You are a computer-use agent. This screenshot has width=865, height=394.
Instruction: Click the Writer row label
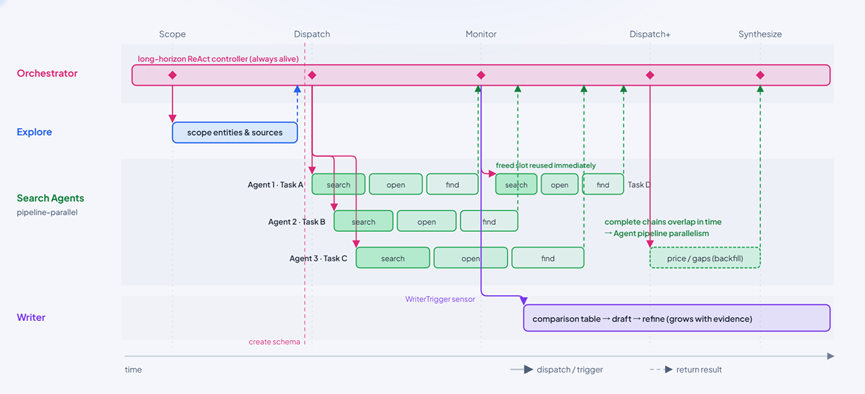pyautogui.click(x=31, y=318)
